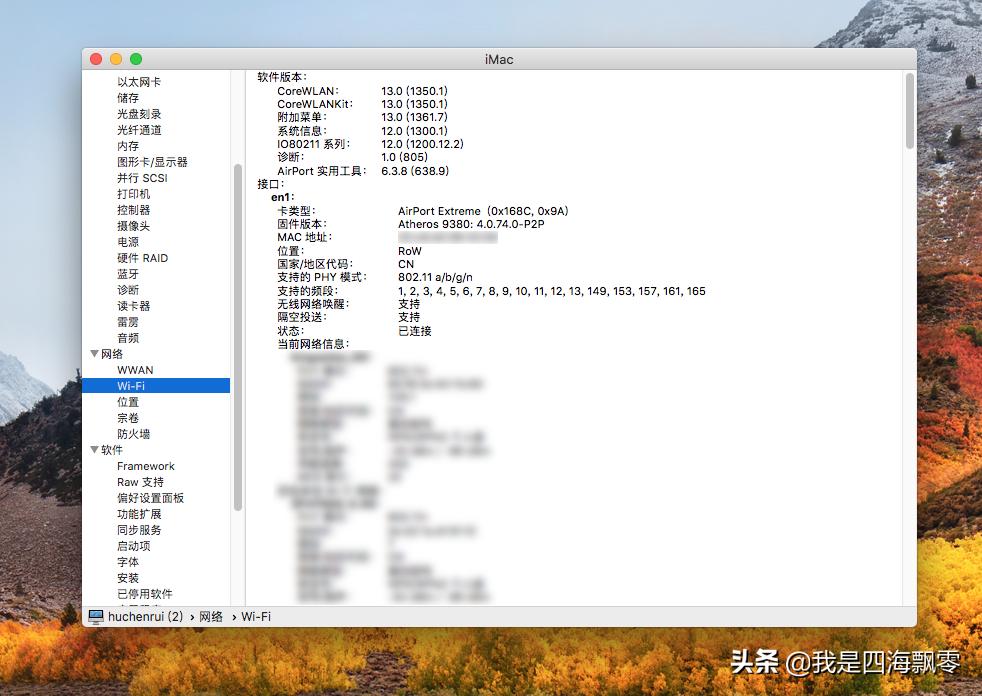Click the en1 interface heading
The height and width of the screenshot is (696, 982).
[x=282, y=197]
